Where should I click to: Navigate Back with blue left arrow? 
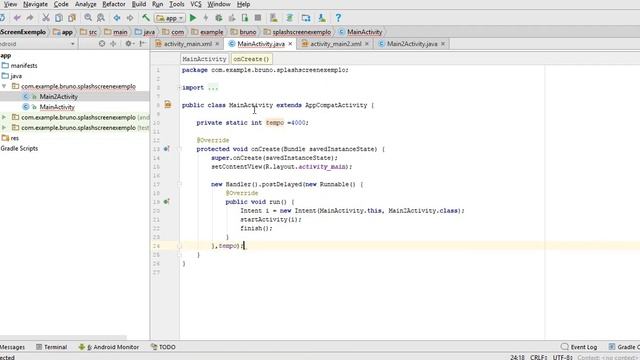coord(117,18)
